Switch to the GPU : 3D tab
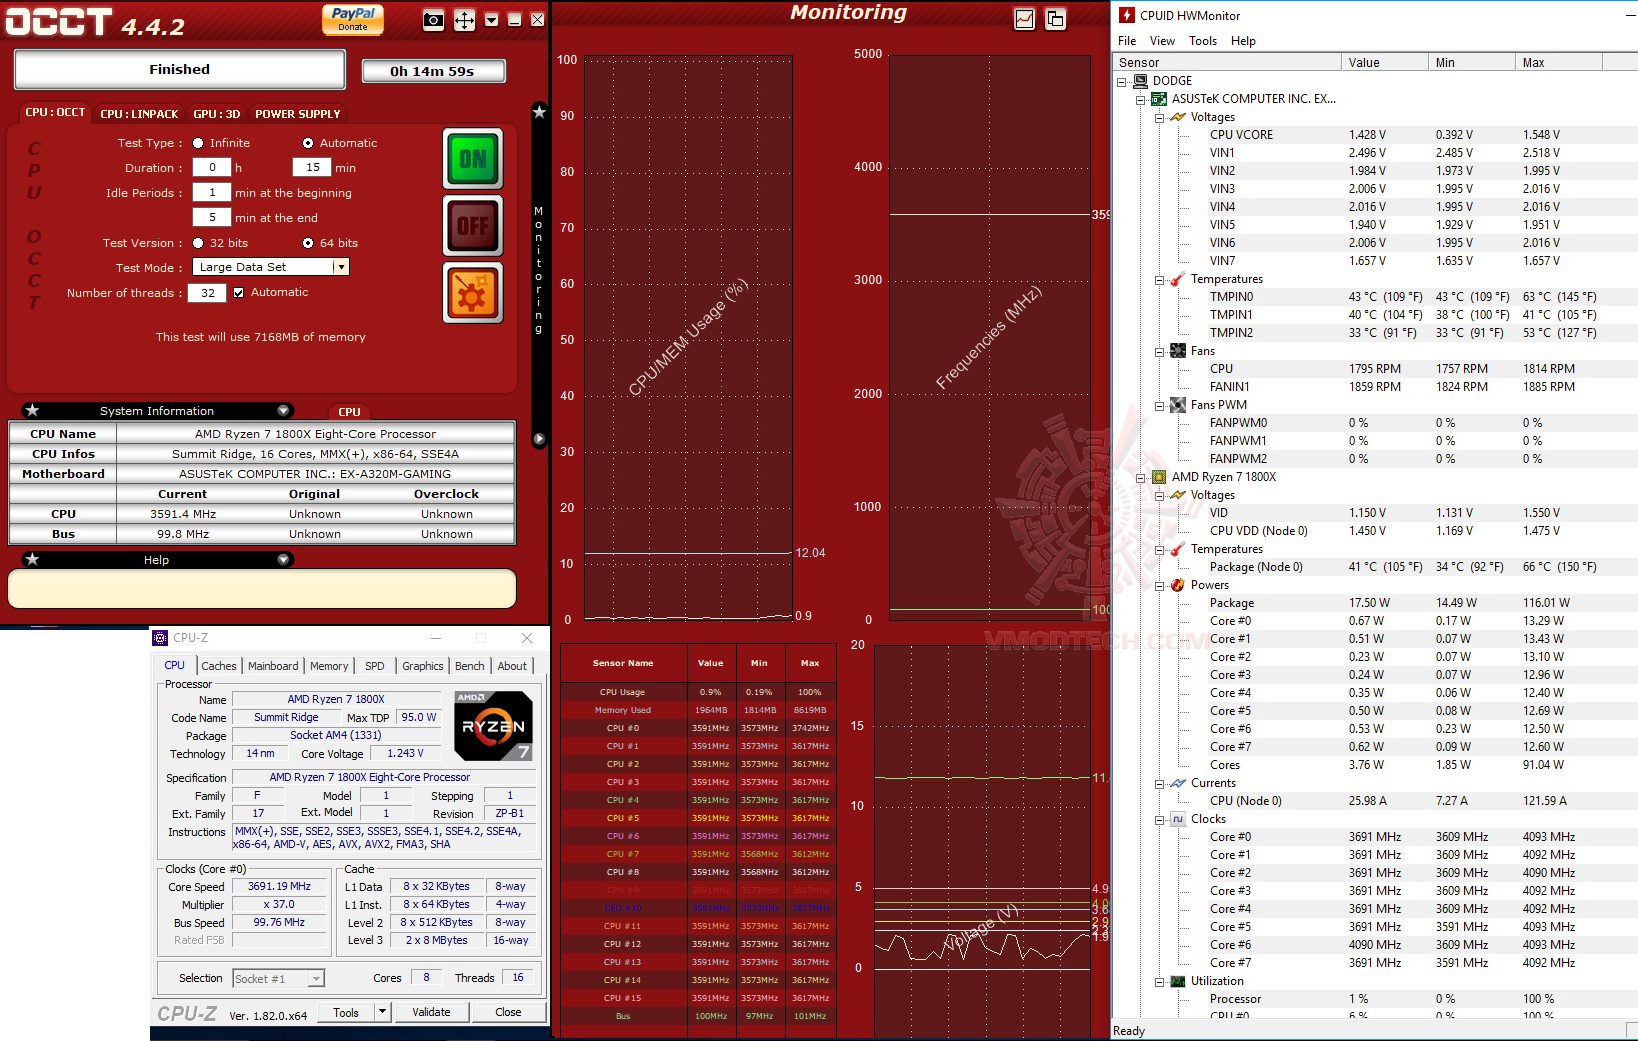This screenshot has height=1041, width=1638. 217,114
